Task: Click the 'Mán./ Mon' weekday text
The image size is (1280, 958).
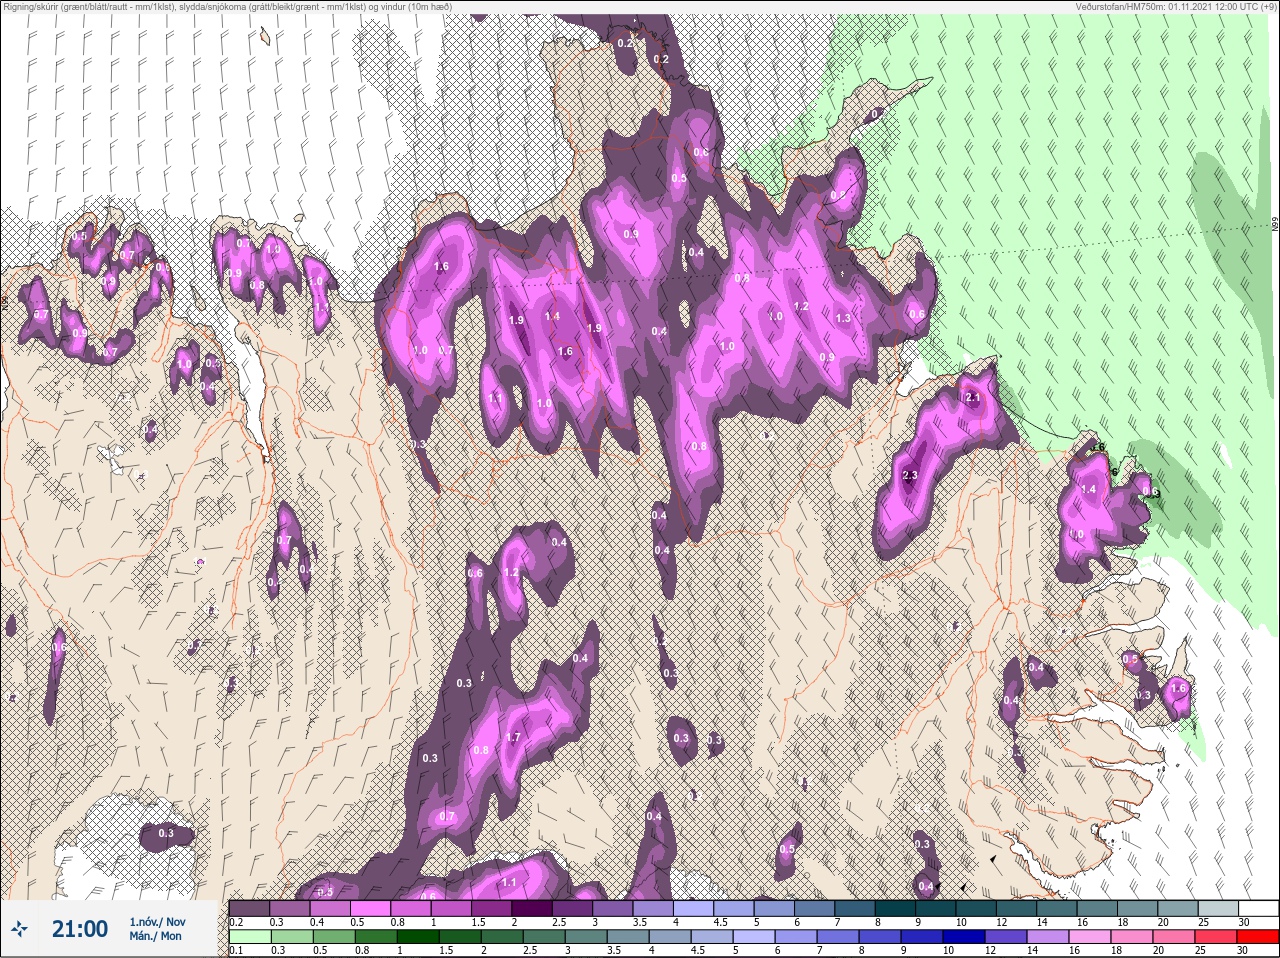Action: pyautogui.click(x=155, y=936)
